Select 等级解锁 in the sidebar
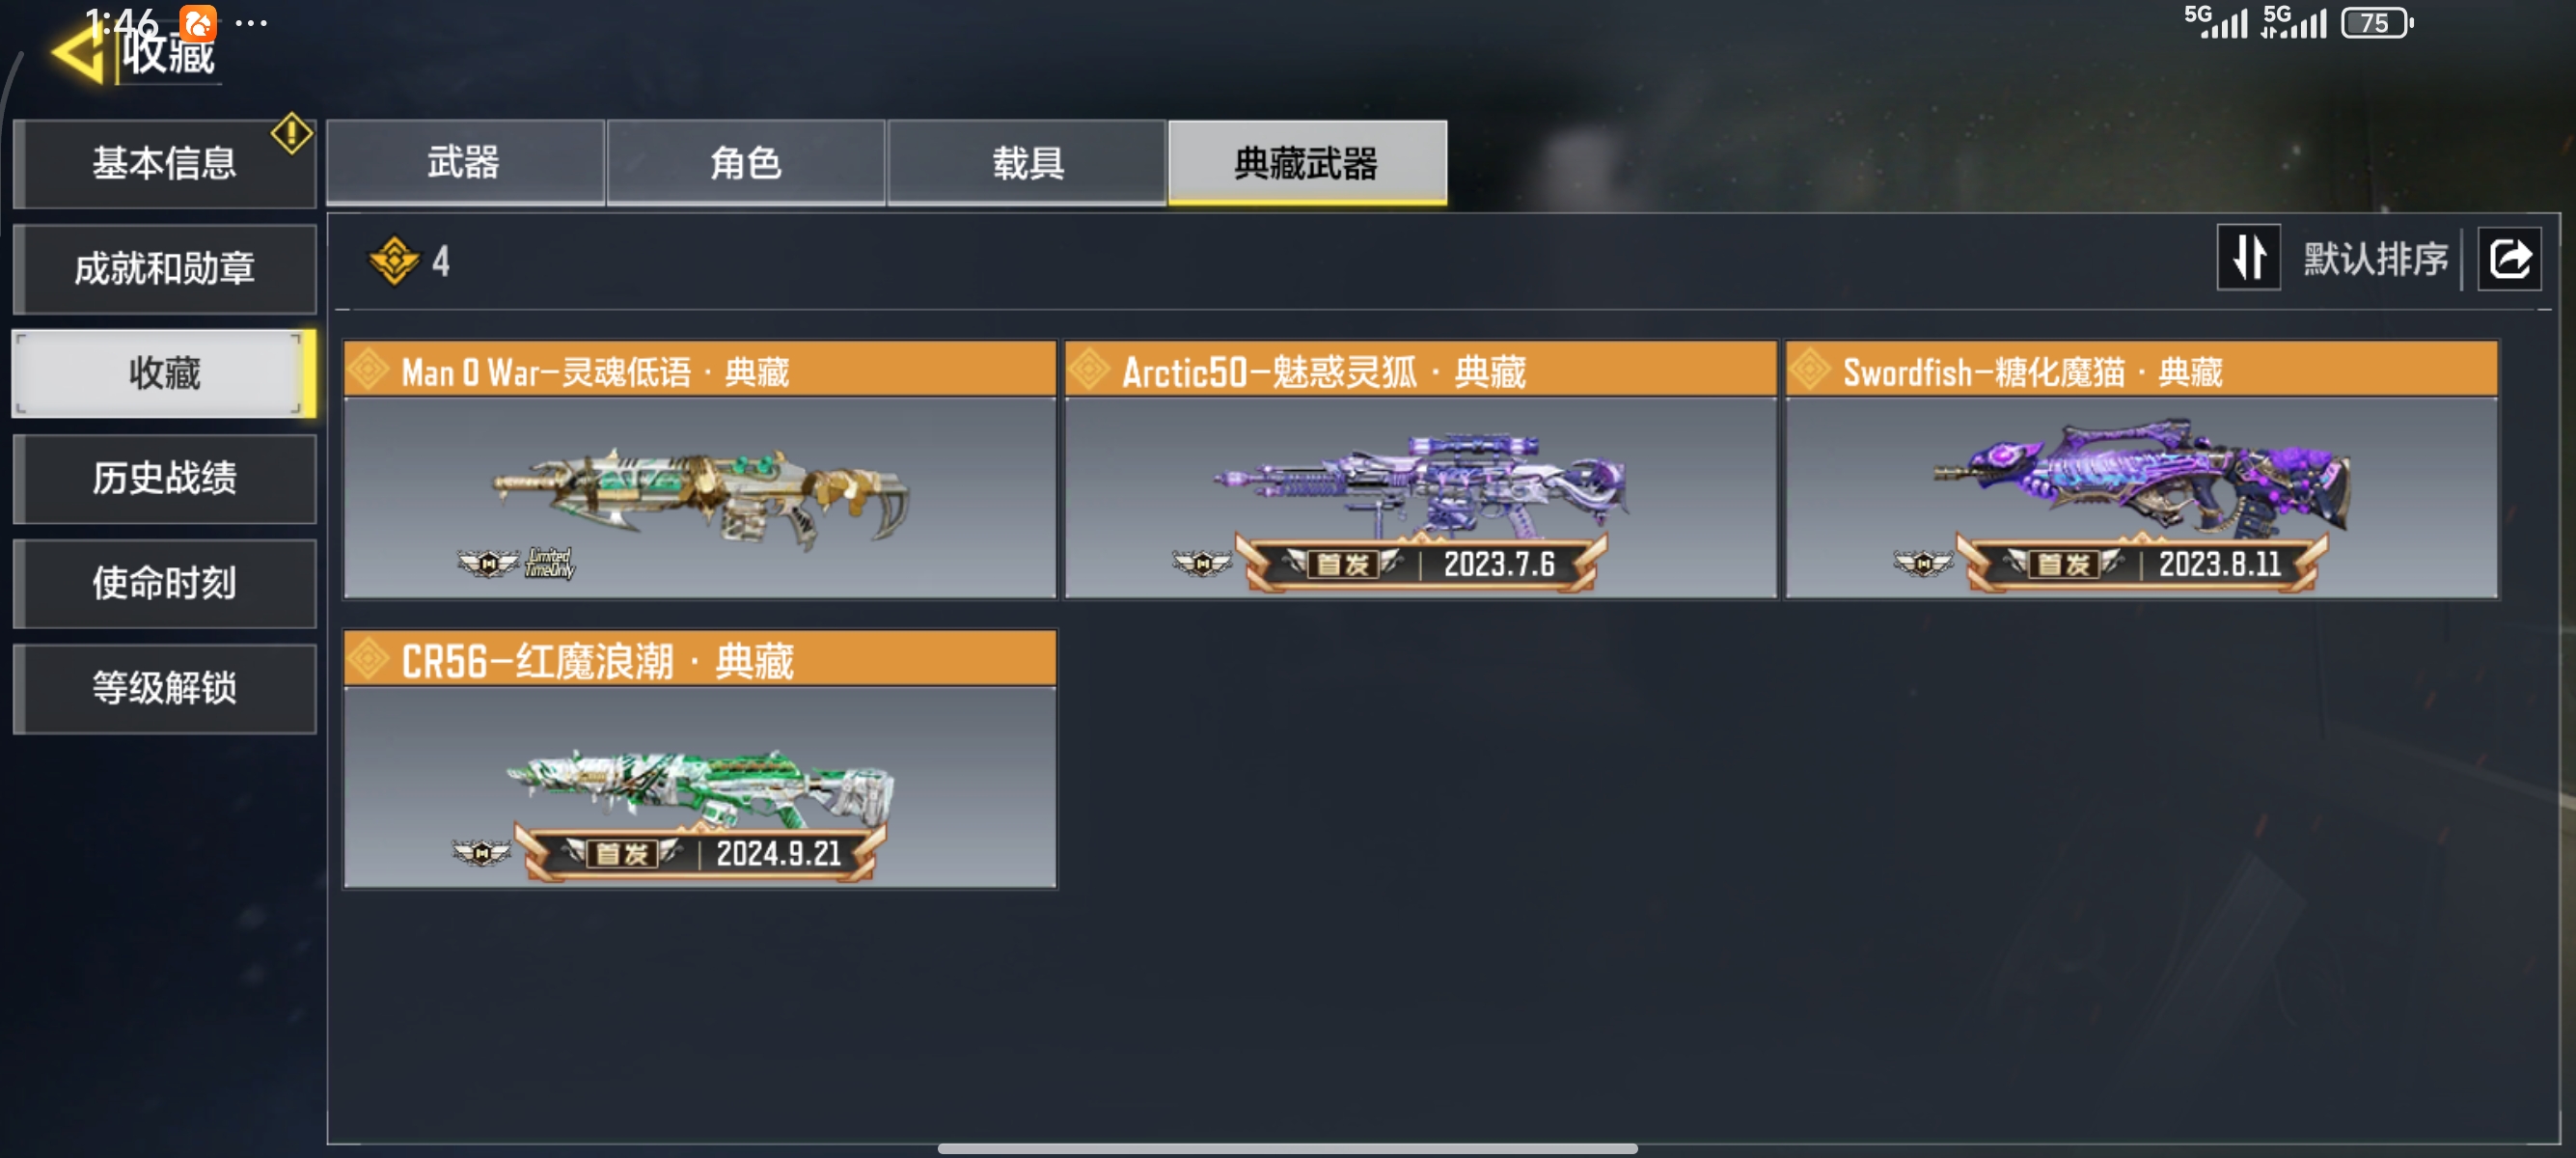 click(165, 688)
